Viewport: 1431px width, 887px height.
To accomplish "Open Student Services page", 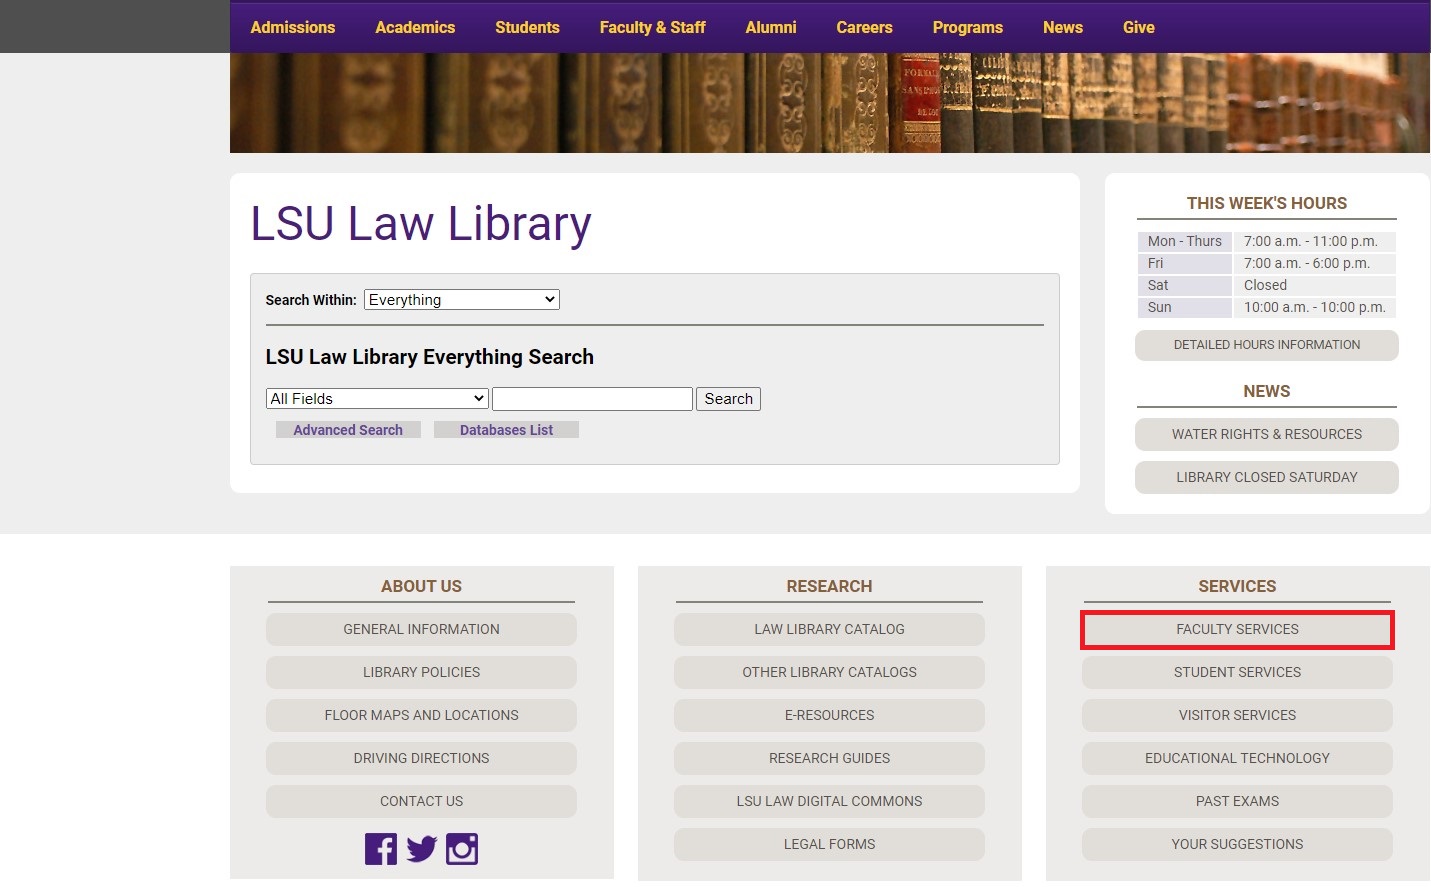I will (1237, 672).
